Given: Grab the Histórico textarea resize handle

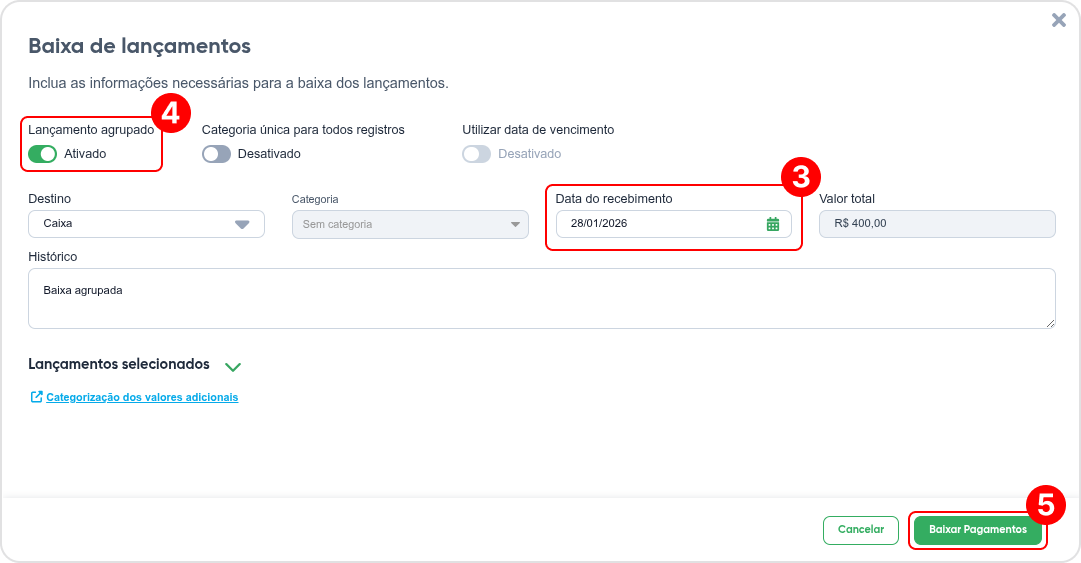Looking at the screenshot, I should (1050, 323).
